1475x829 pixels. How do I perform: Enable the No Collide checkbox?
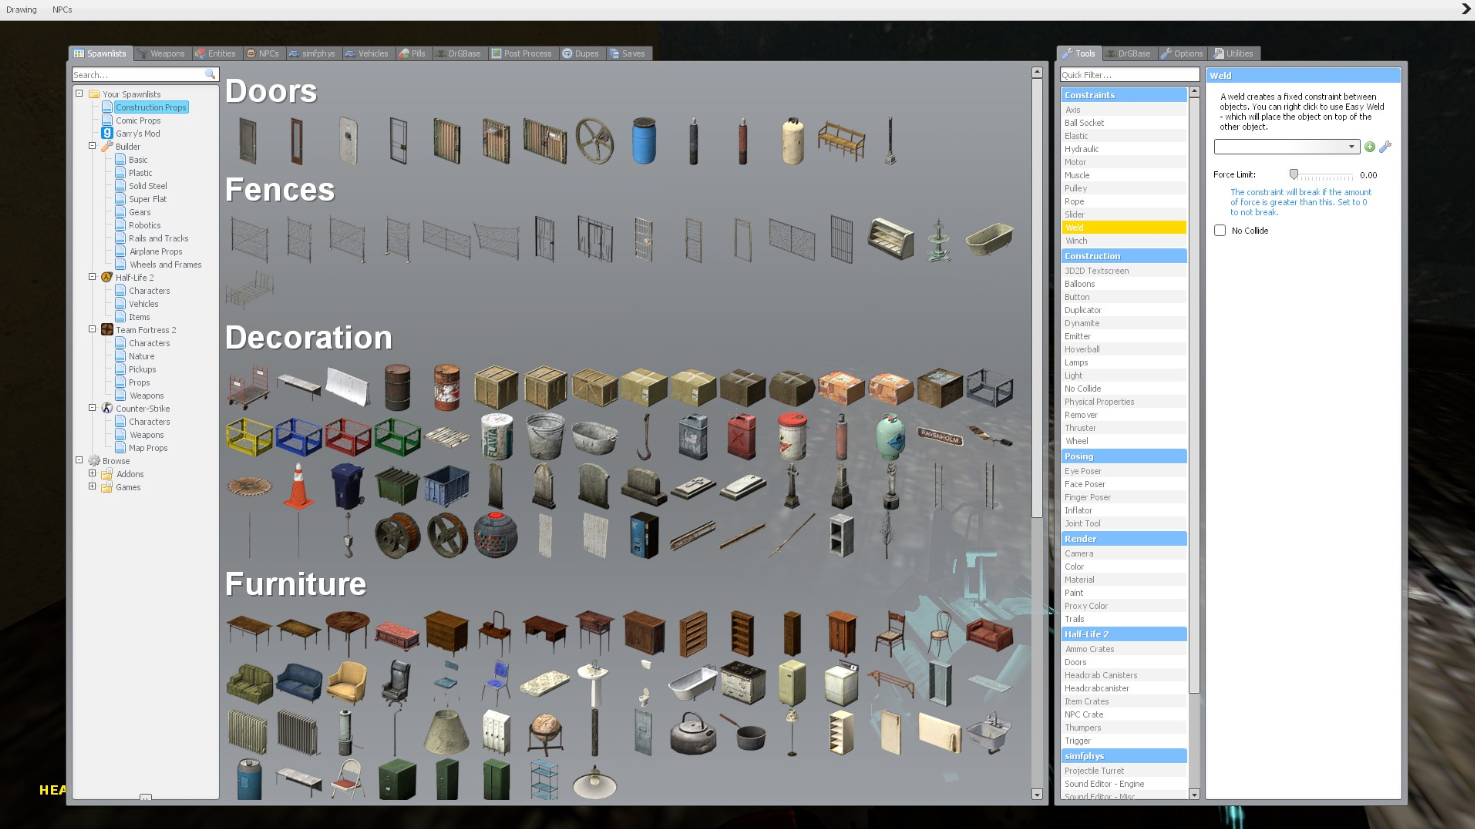pos(1220,230)
